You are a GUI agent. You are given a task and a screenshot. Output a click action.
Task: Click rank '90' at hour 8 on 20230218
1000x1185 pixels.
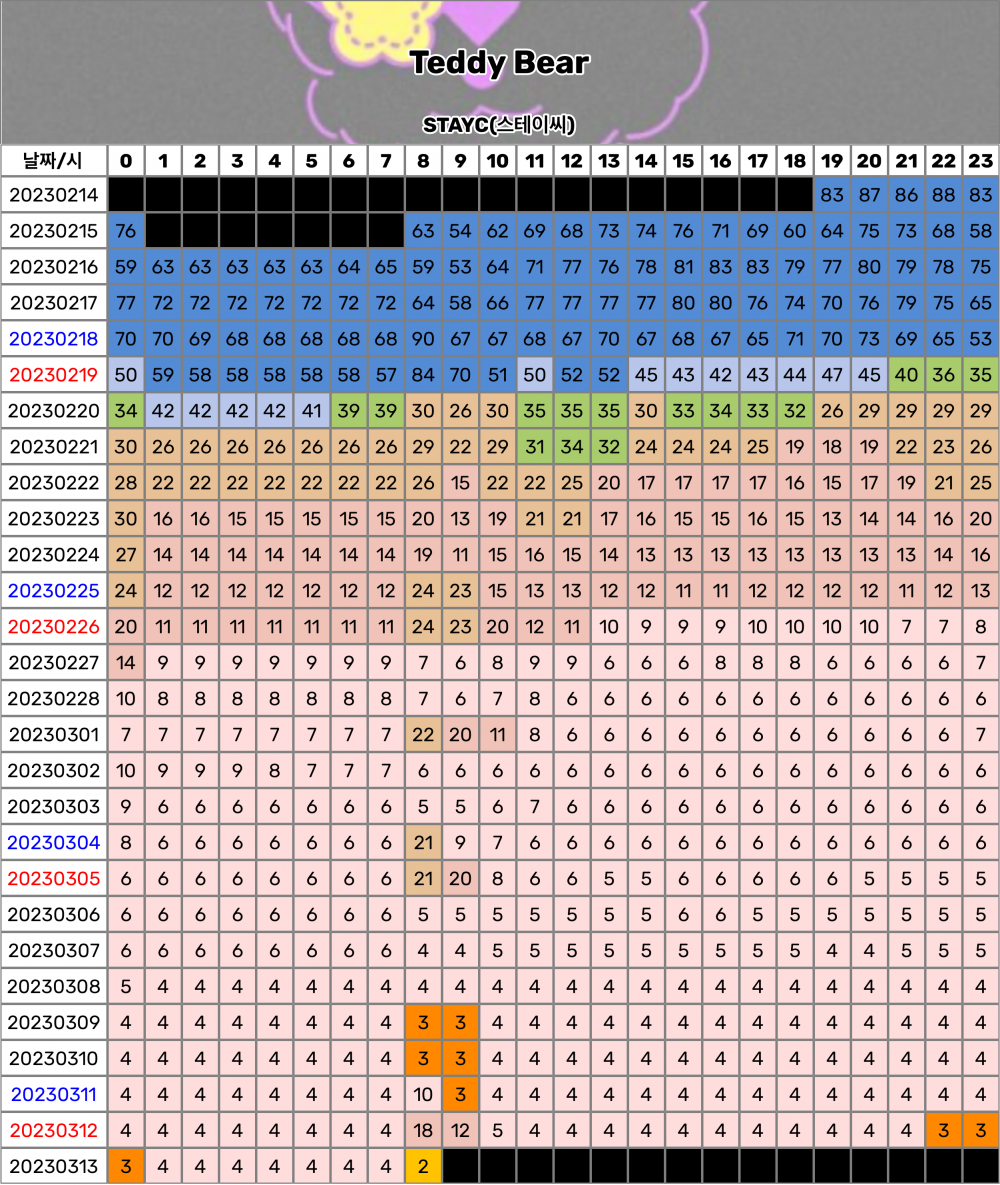pyautogui.click(x=423, y=339)
